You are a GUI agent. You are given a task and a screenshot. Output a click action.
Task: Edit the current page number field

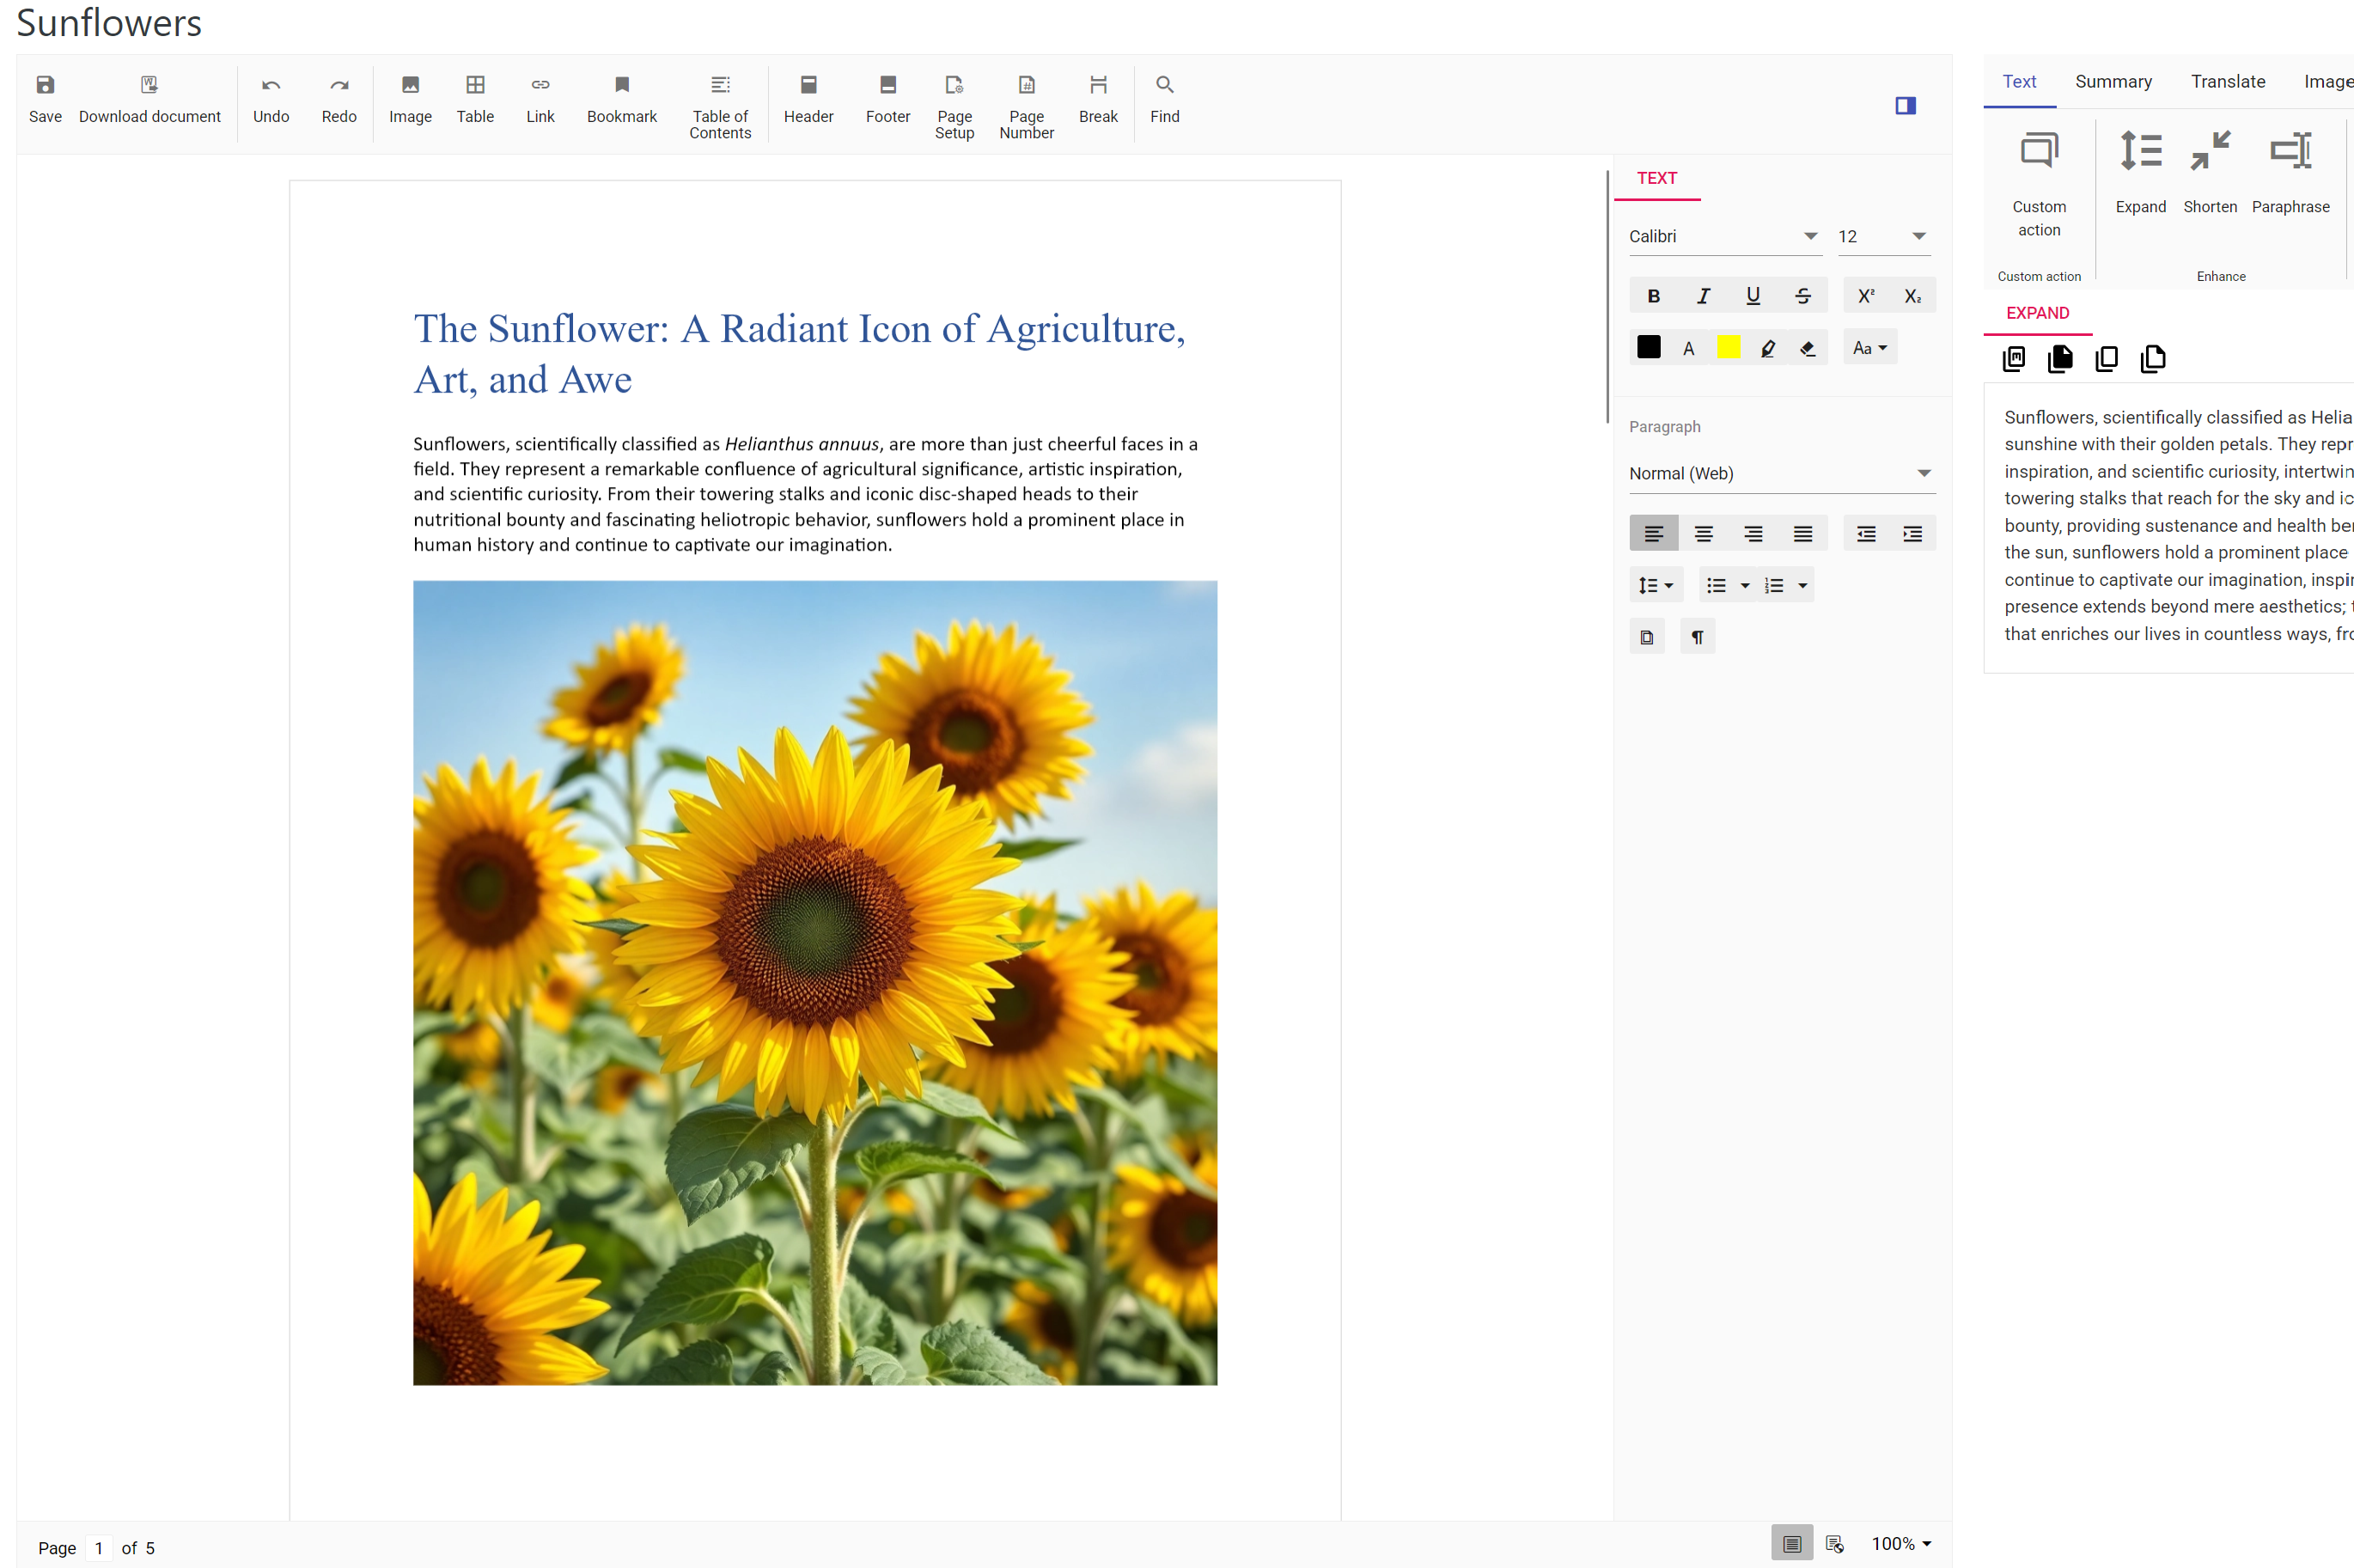tap(99, 1547)
